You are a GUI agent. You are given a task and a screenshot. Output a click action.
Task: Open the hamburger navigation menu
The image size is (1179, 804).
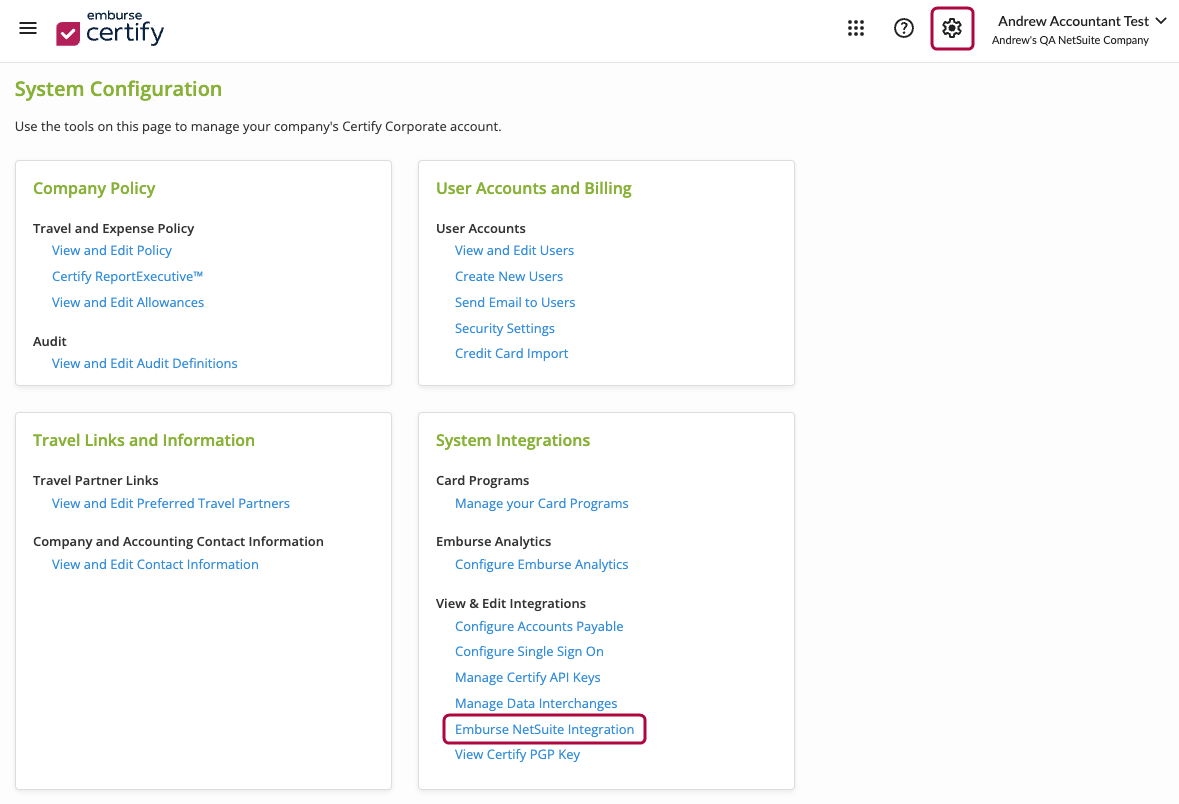point(27,28)
